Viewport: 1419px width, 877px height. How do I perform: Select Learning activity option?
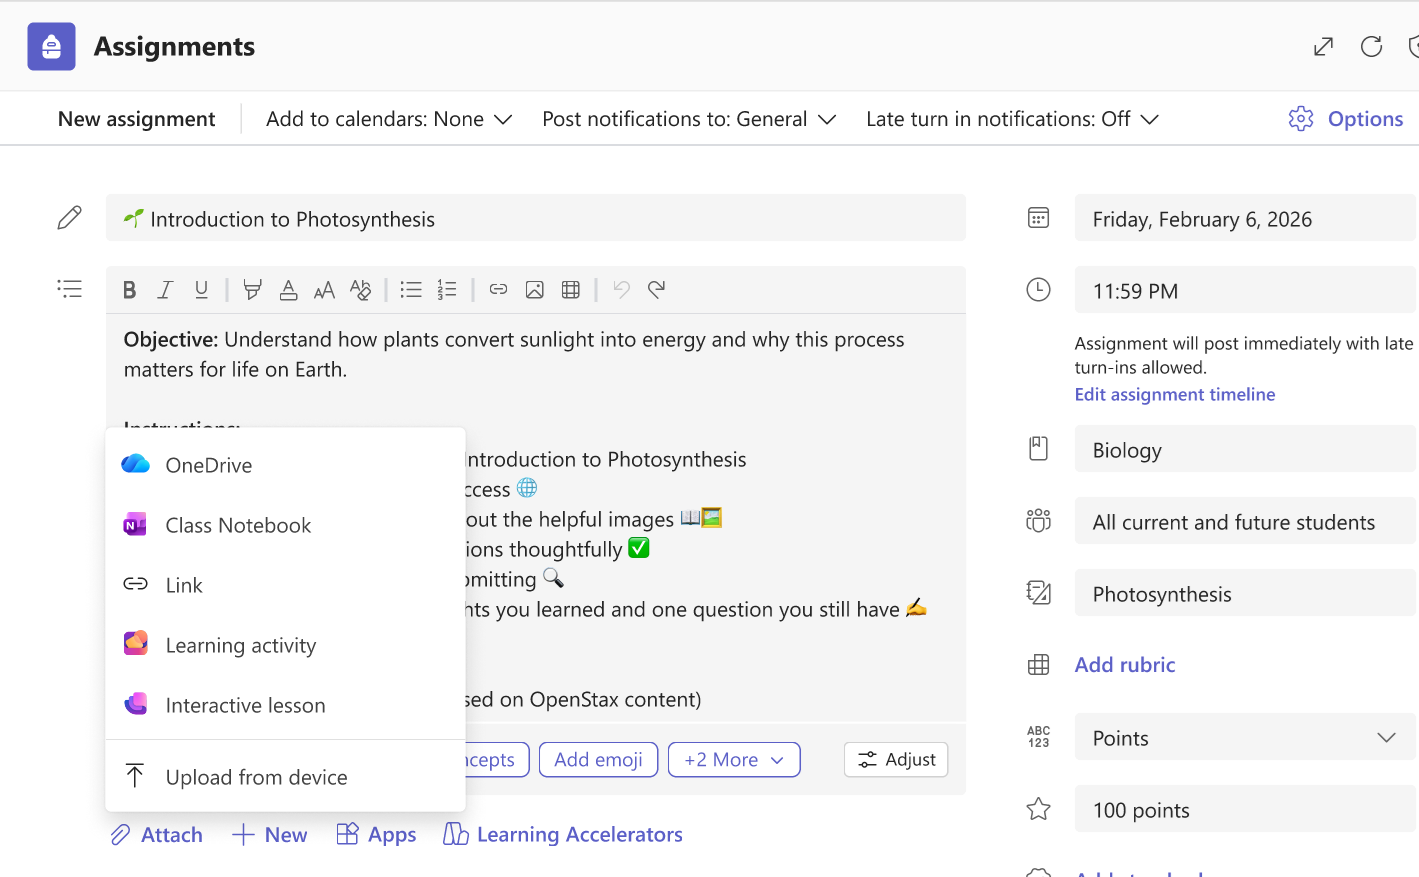[x=285, y=645]
